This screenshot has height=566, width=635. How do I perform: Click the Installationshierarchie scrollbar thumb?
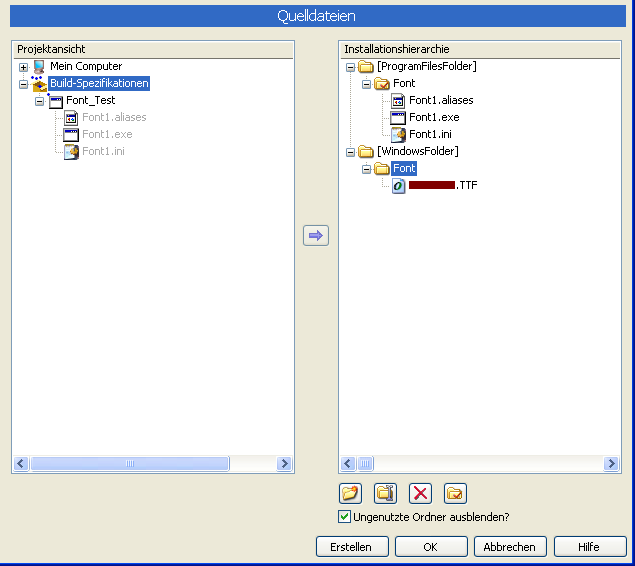[365, 464]
